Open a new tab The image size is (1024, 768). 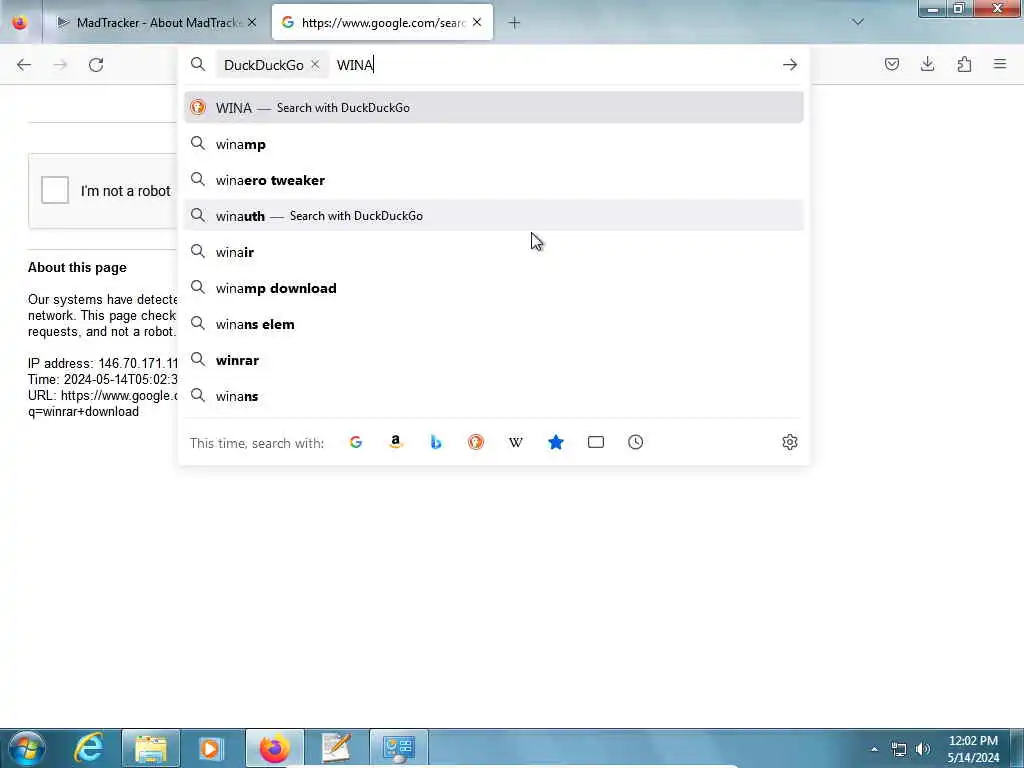(514, 23)
